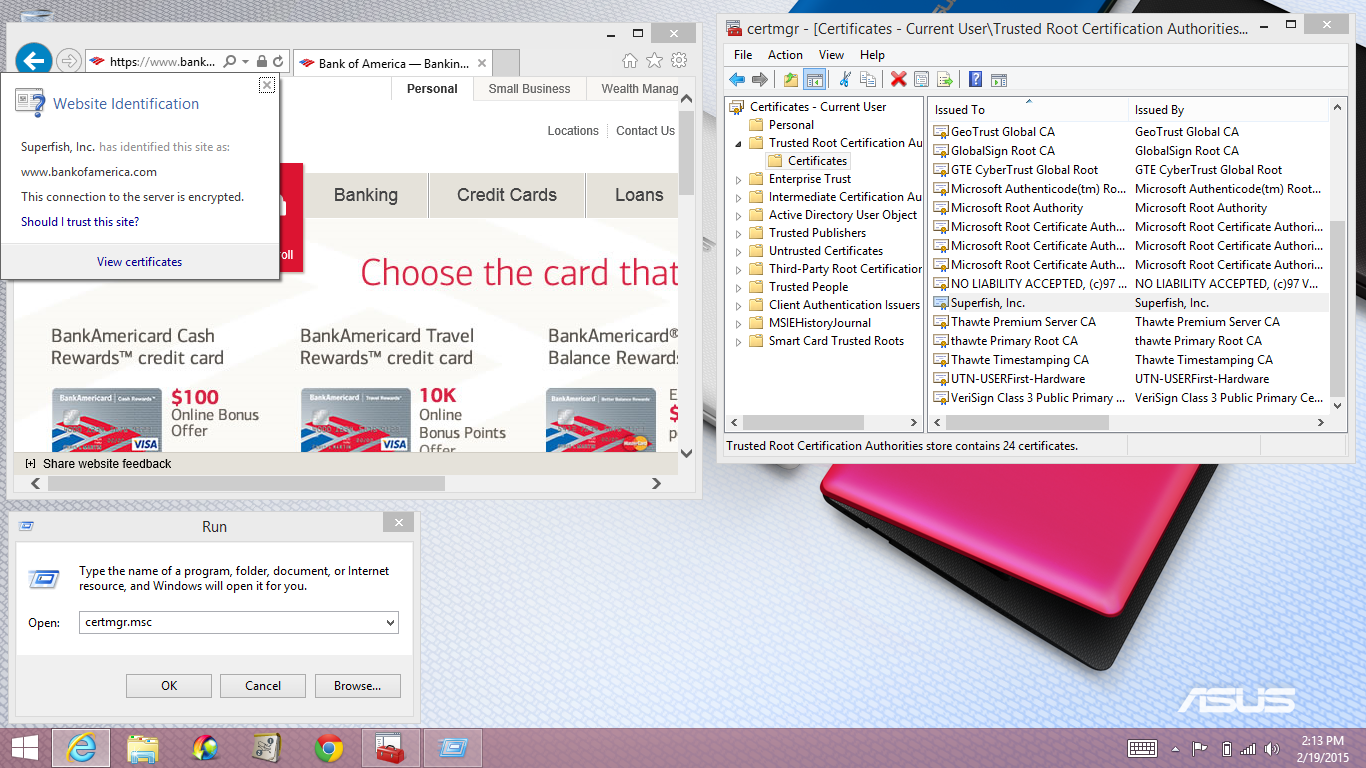Open Locations link on bank page
1366x768 pixels.
pyautogui.click(x=573, y=131)
